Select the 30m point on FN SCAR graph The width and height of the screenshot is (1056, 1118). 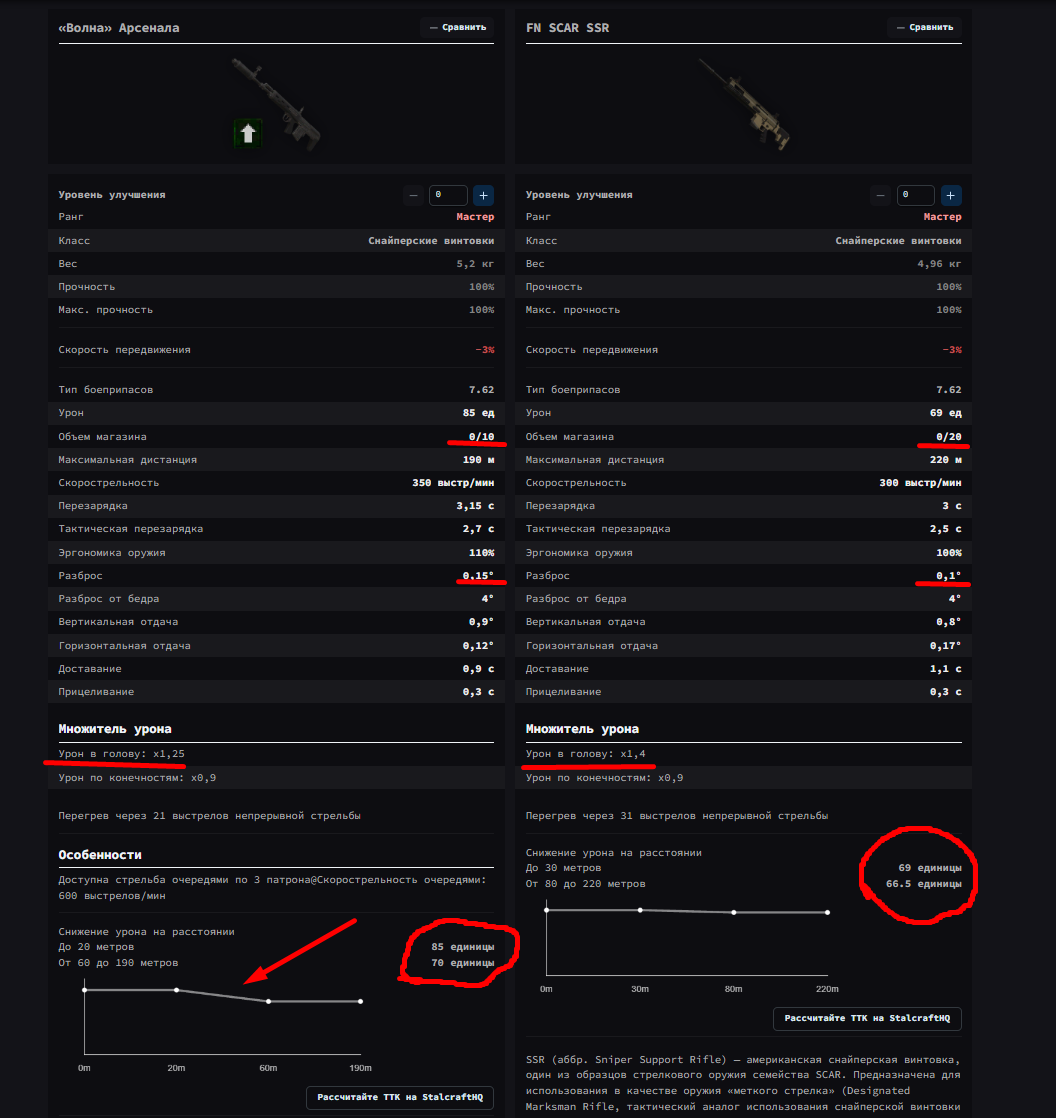[x=640, y=910]
